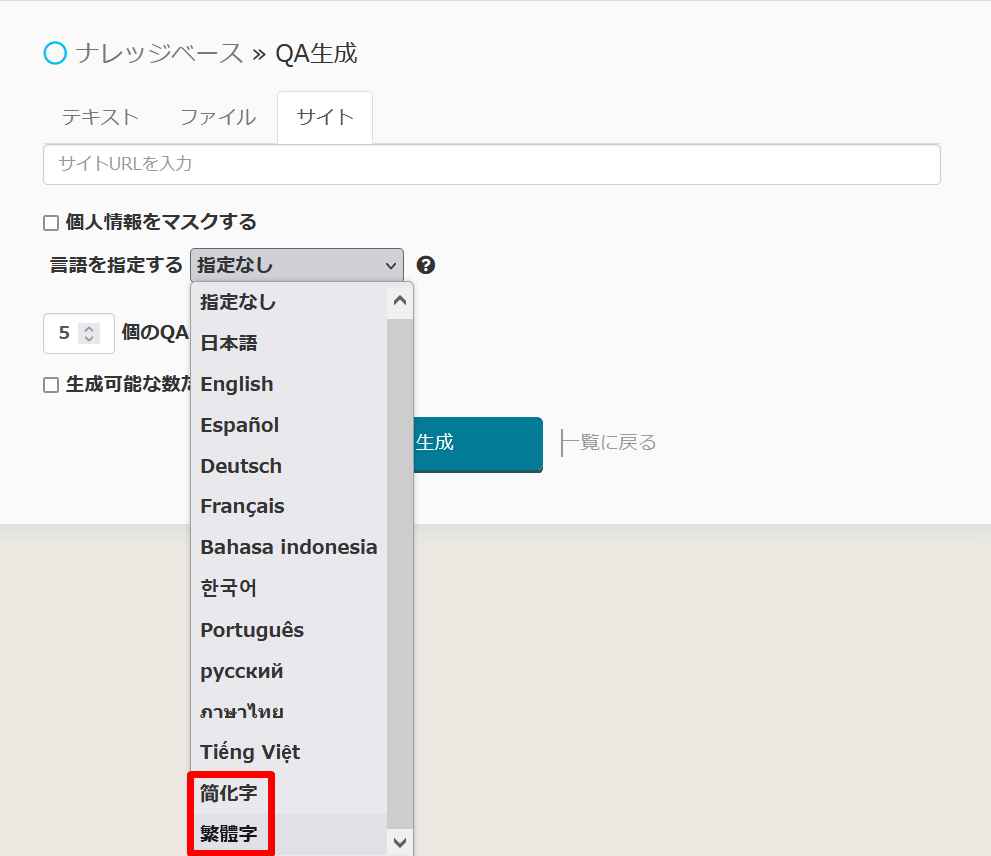Pick Français language option
The width and height of the screenshot is (991, 856).
pyautogui.click(x=289, y=506)
